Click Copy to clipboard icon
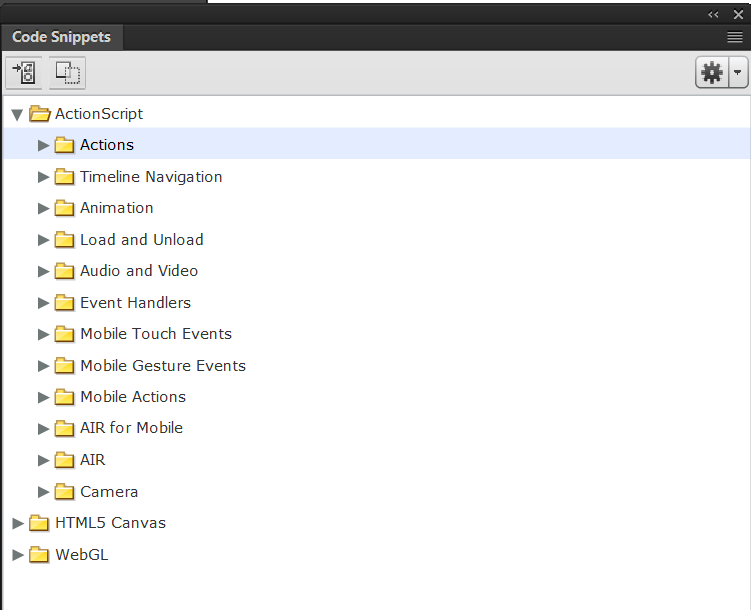 (x=67, y=72)
